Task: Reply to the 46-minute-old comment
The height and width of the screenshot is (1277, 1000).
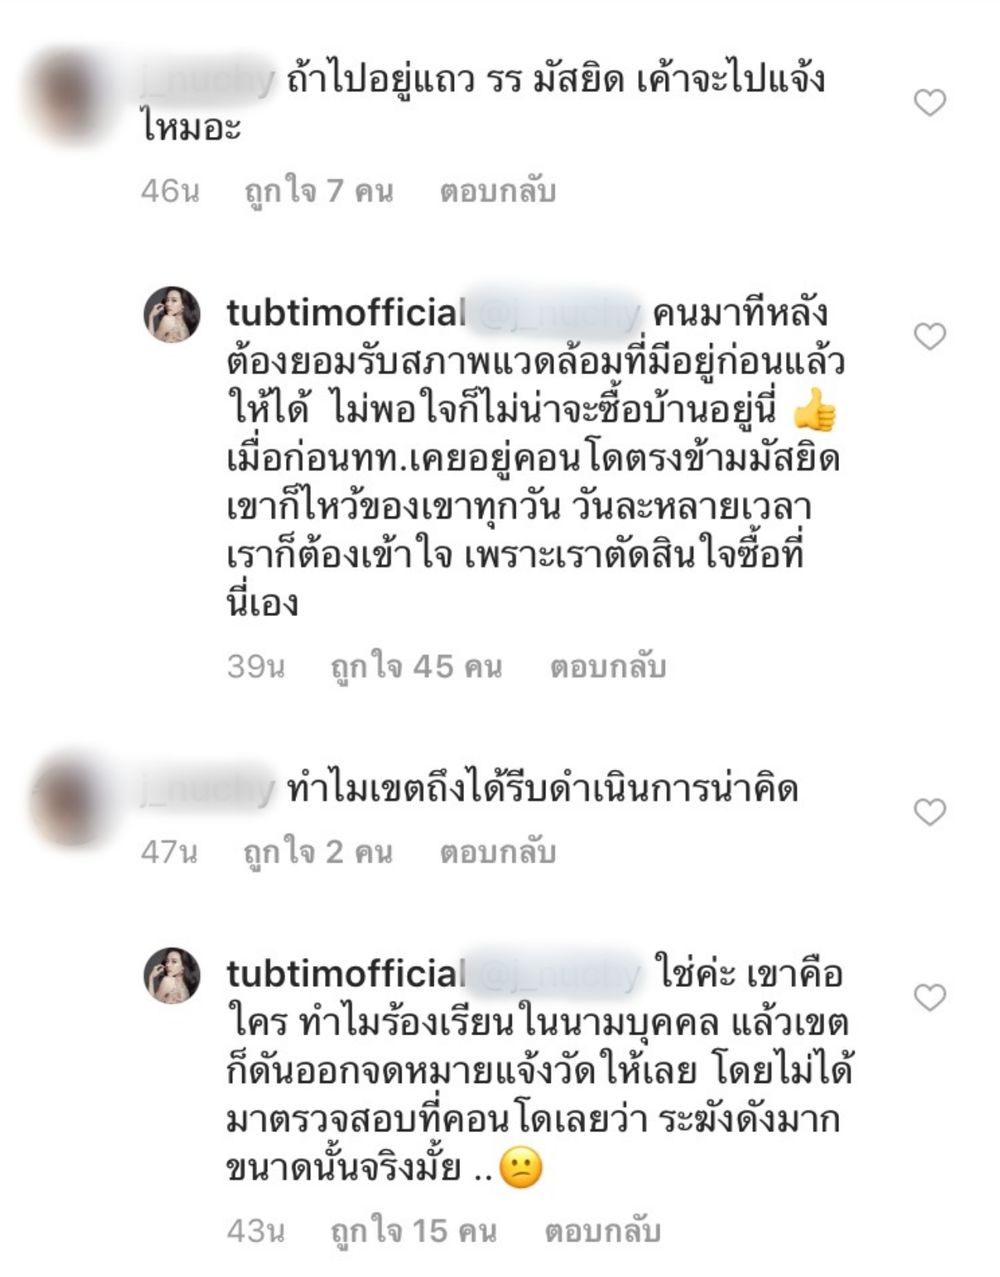Action: (497, 191)
